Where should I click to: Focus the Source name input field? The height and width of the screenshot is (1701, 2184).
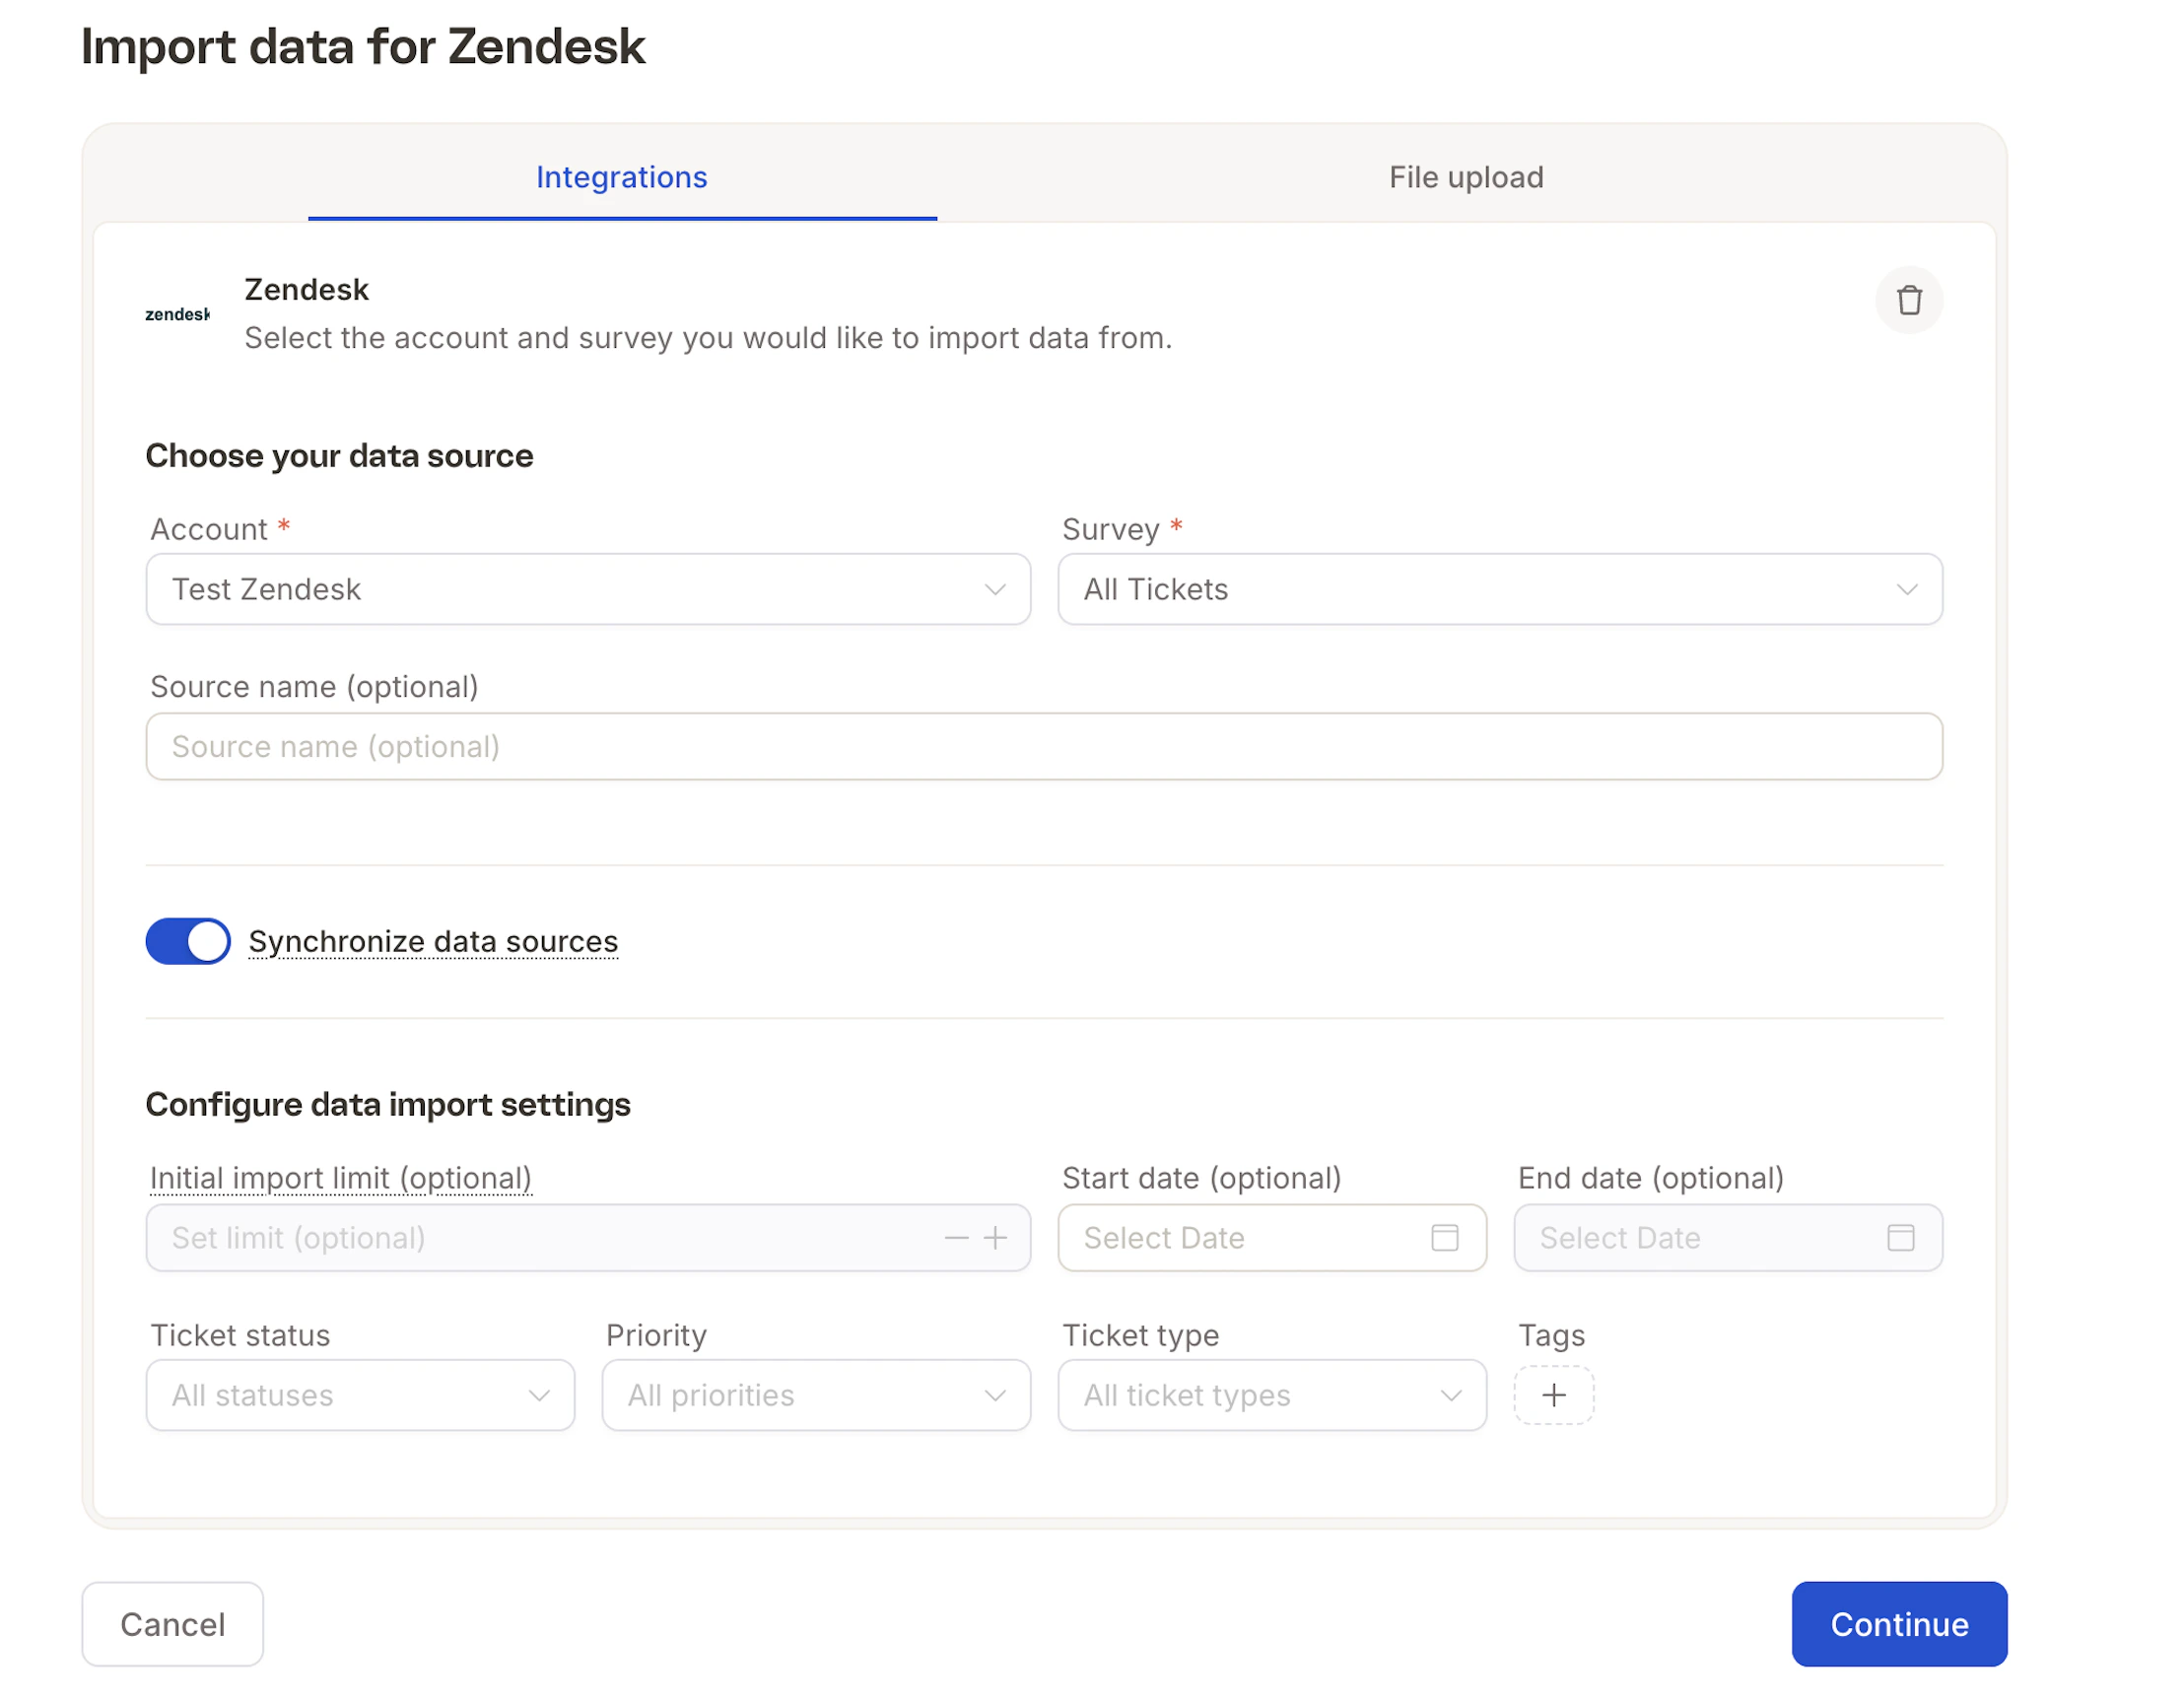pos(1044,746)
